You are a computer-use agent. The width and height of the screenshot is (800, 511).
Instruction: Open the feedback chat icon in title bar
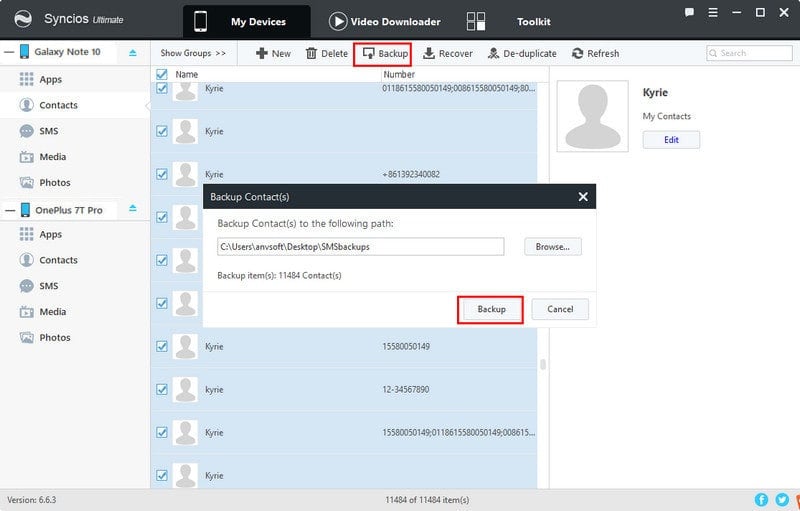[x=689, y=13]
